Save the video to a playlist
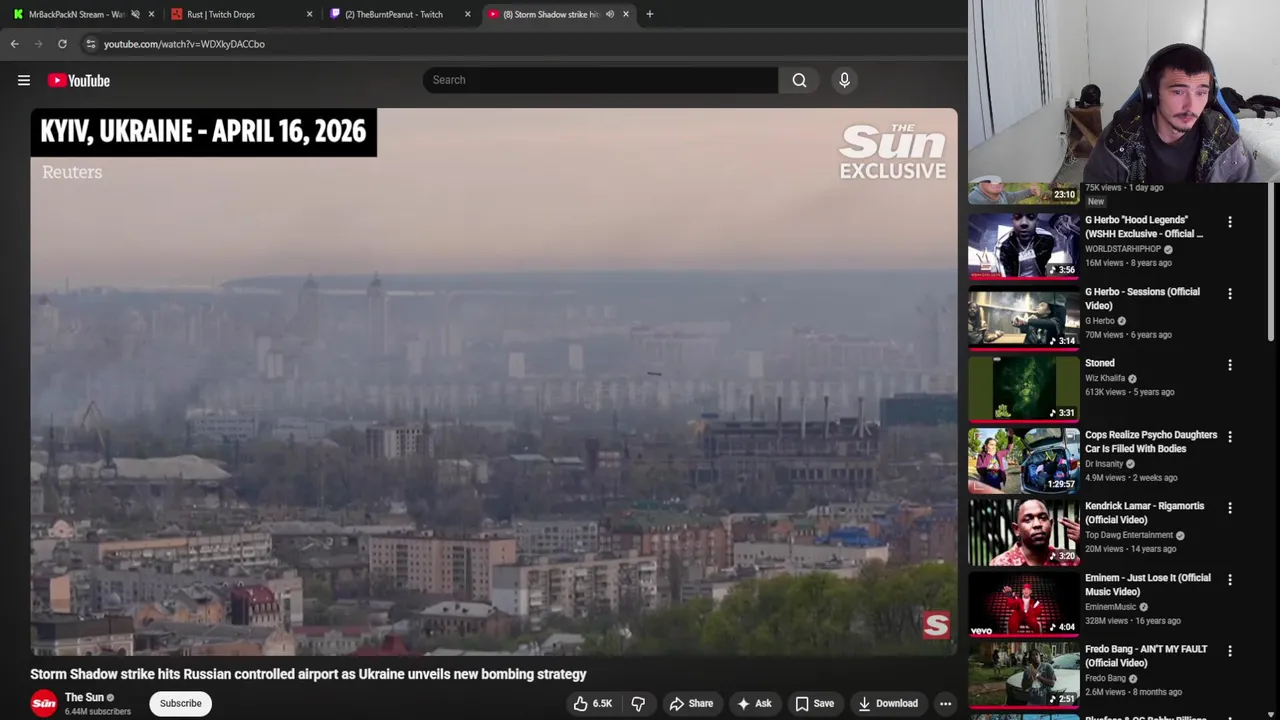Viewport: 1280px width, 720px height. (x=814, y=703)
